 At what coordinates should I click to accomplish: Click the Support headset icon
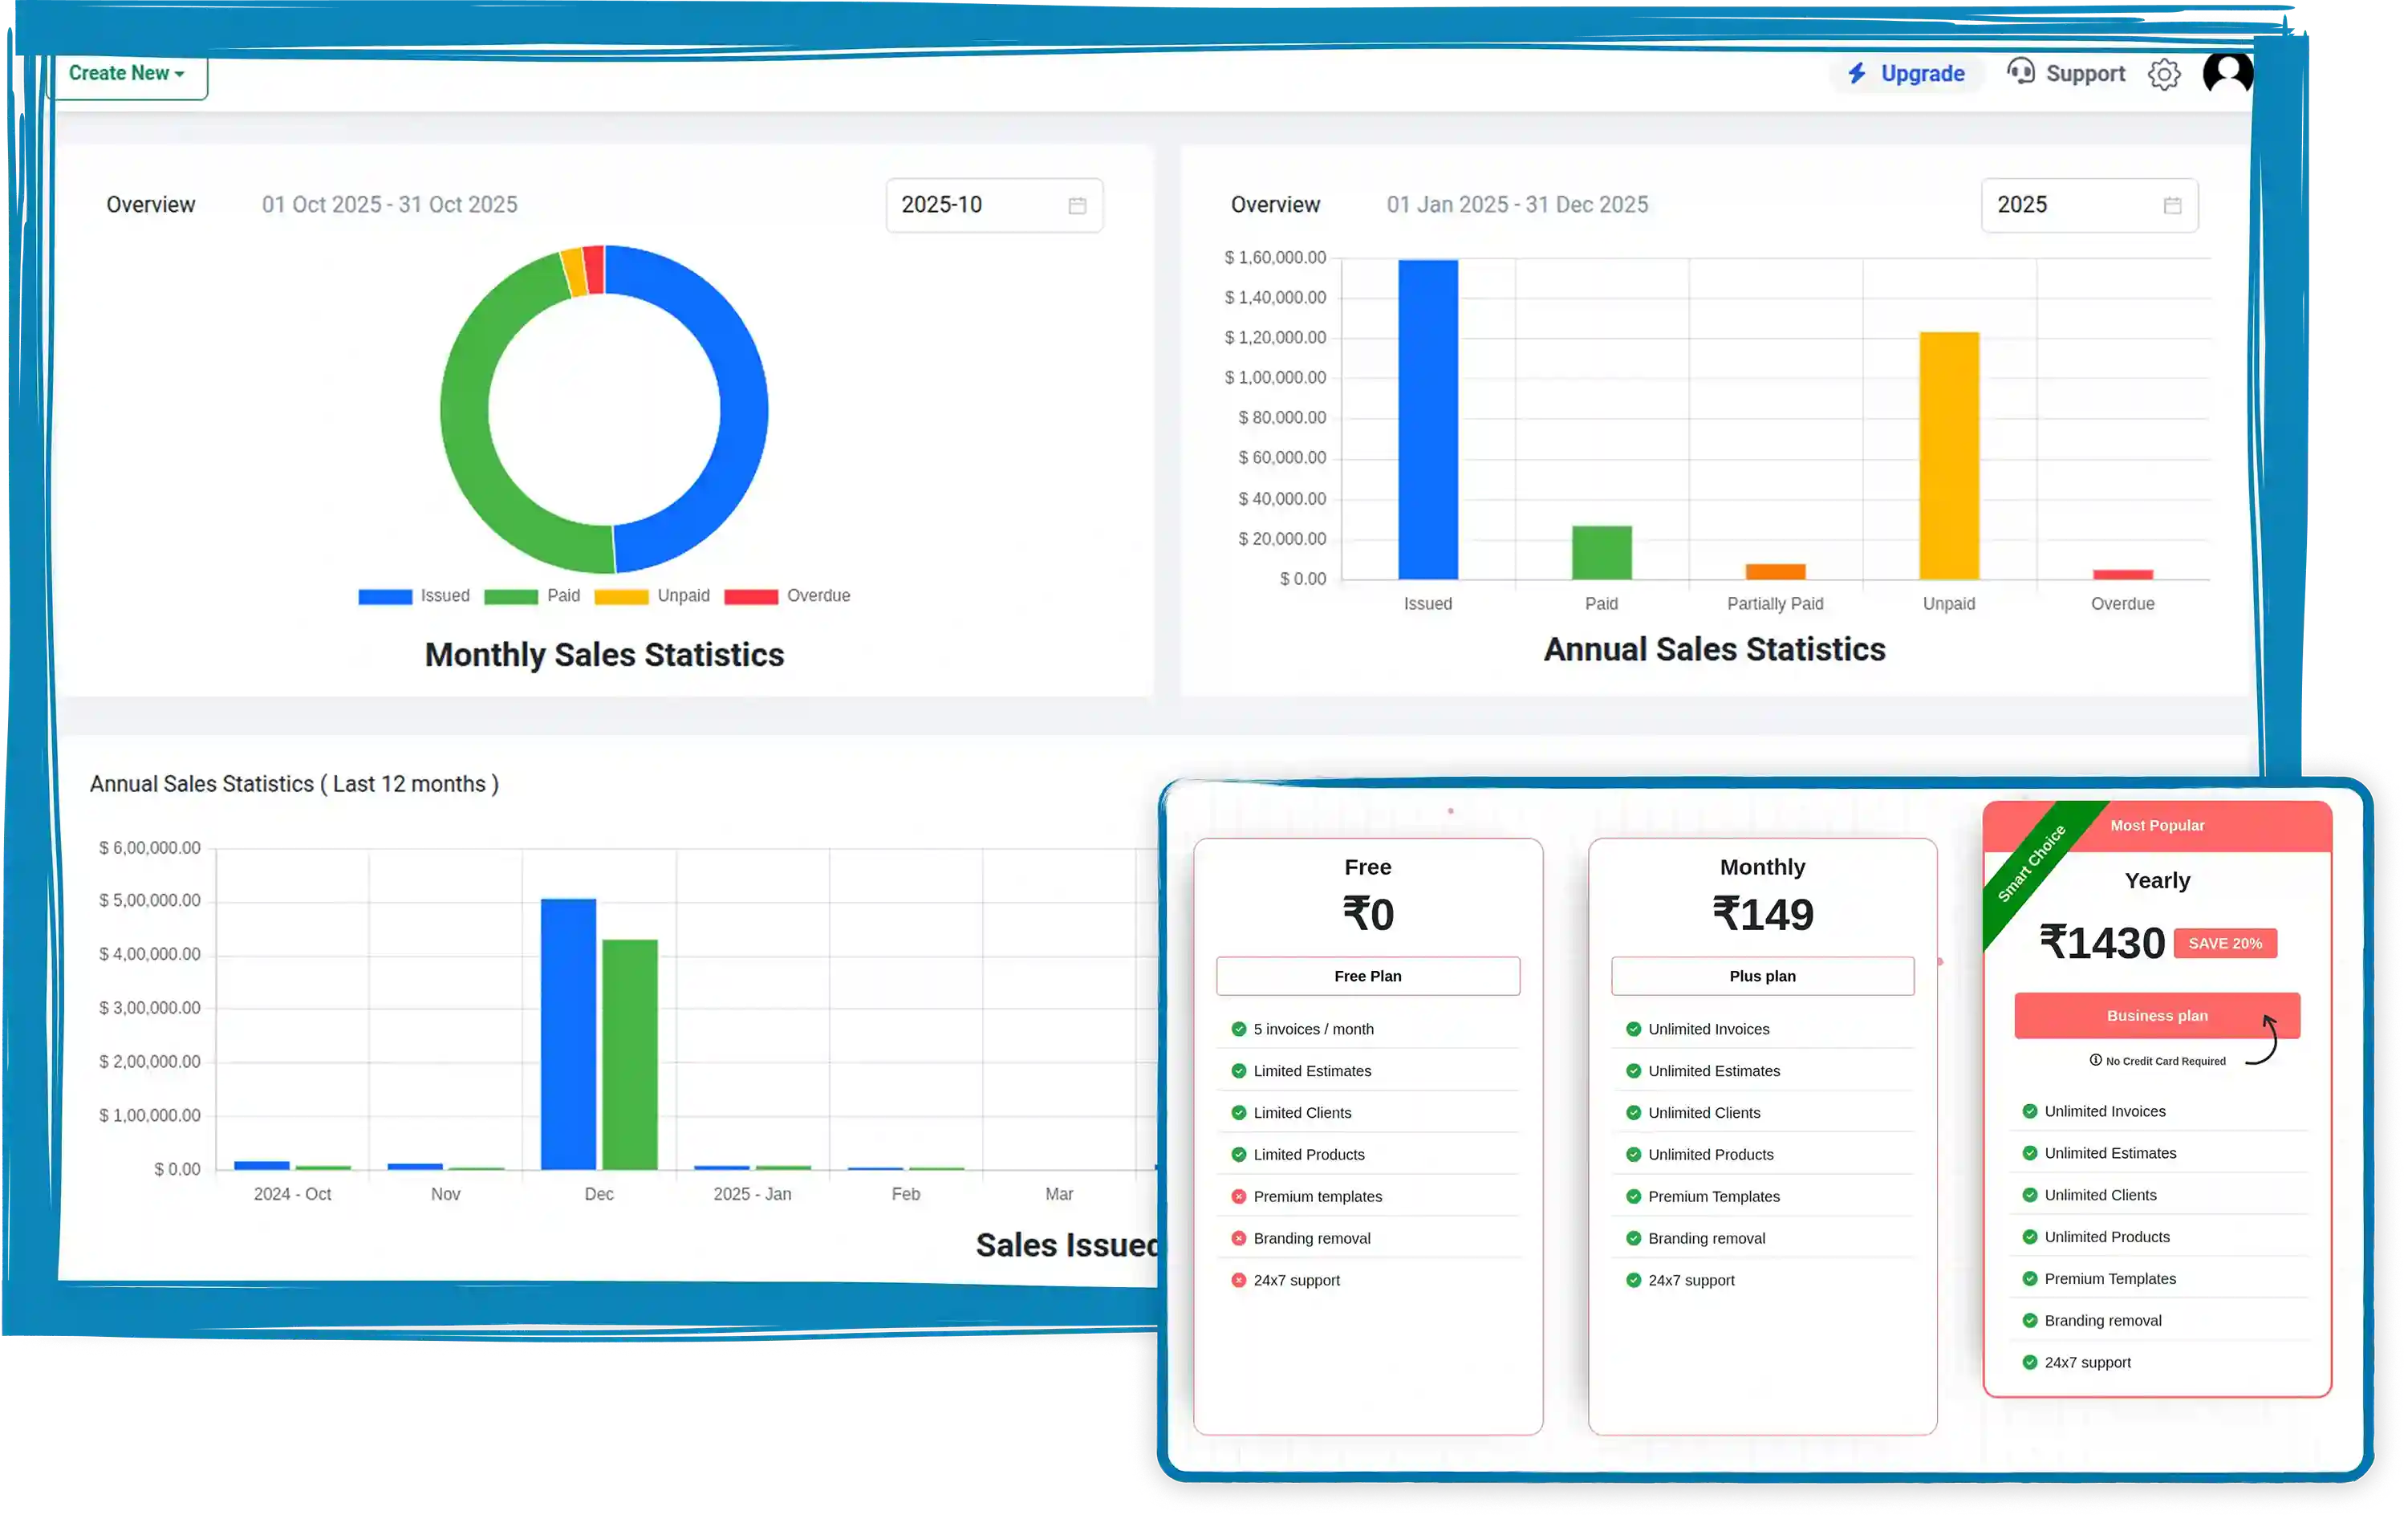click(2020, 73)
